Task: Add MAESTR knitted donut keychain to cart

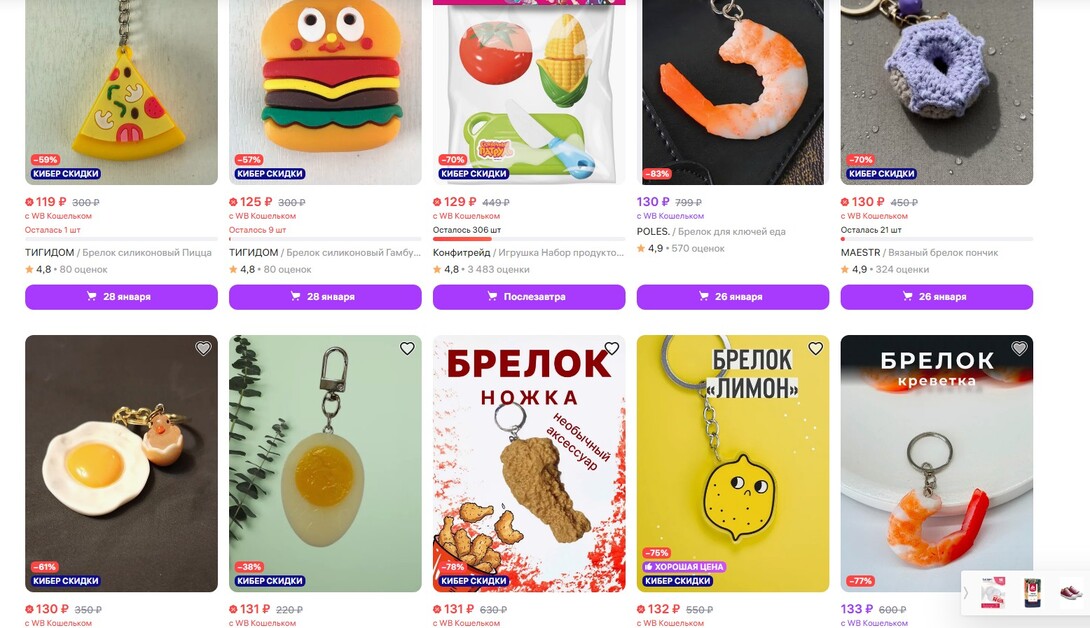Action: [936, 297]
